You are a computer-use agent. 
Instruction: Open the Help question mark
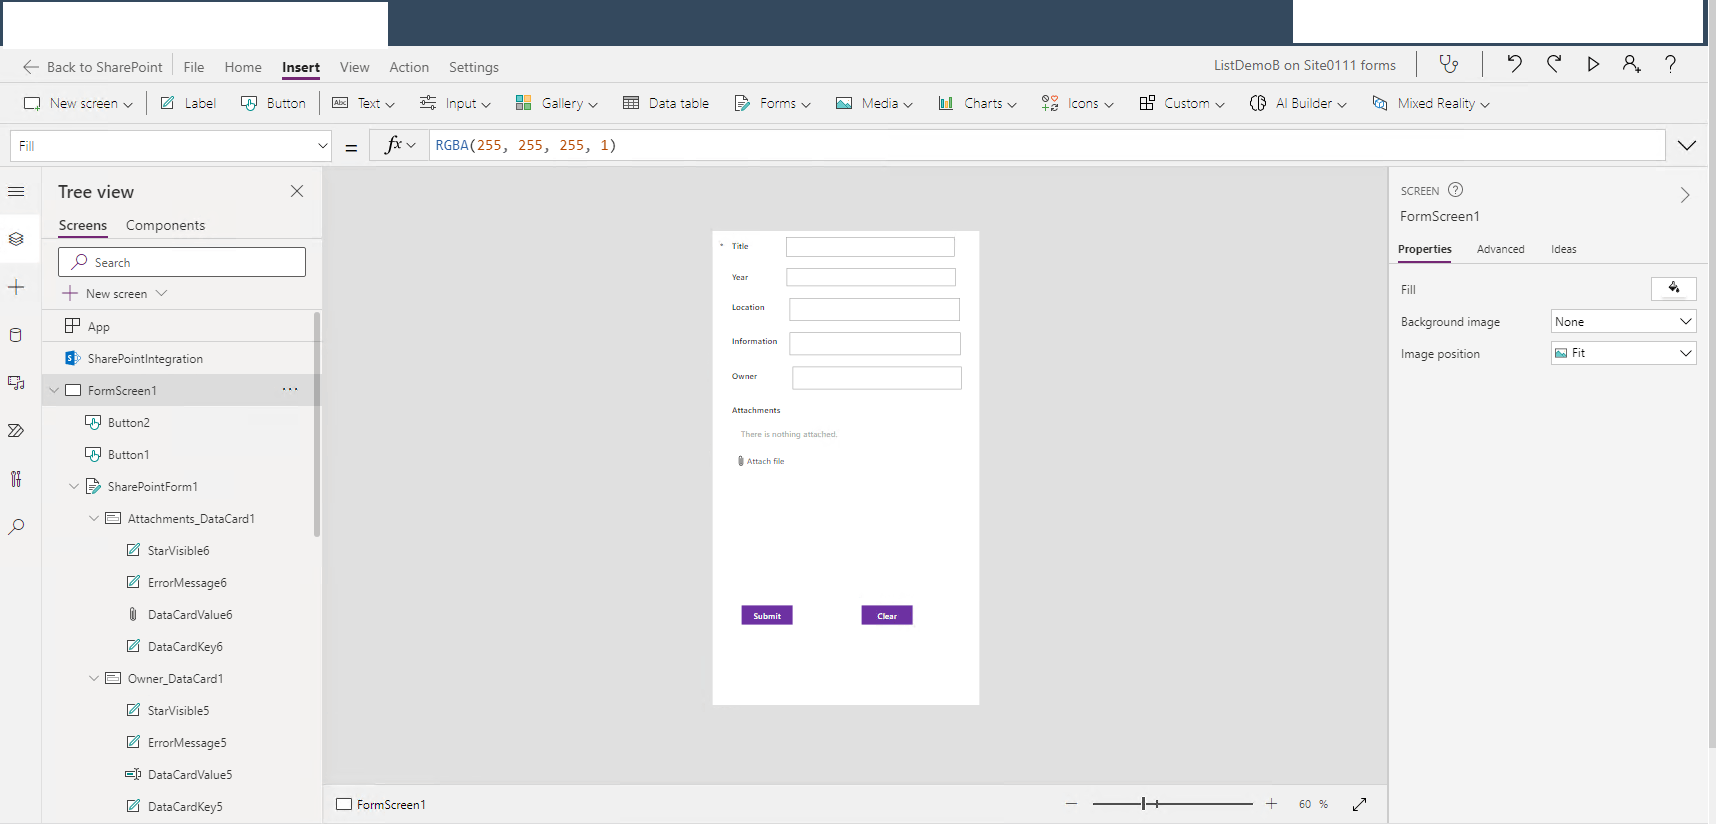[1670, 64]
